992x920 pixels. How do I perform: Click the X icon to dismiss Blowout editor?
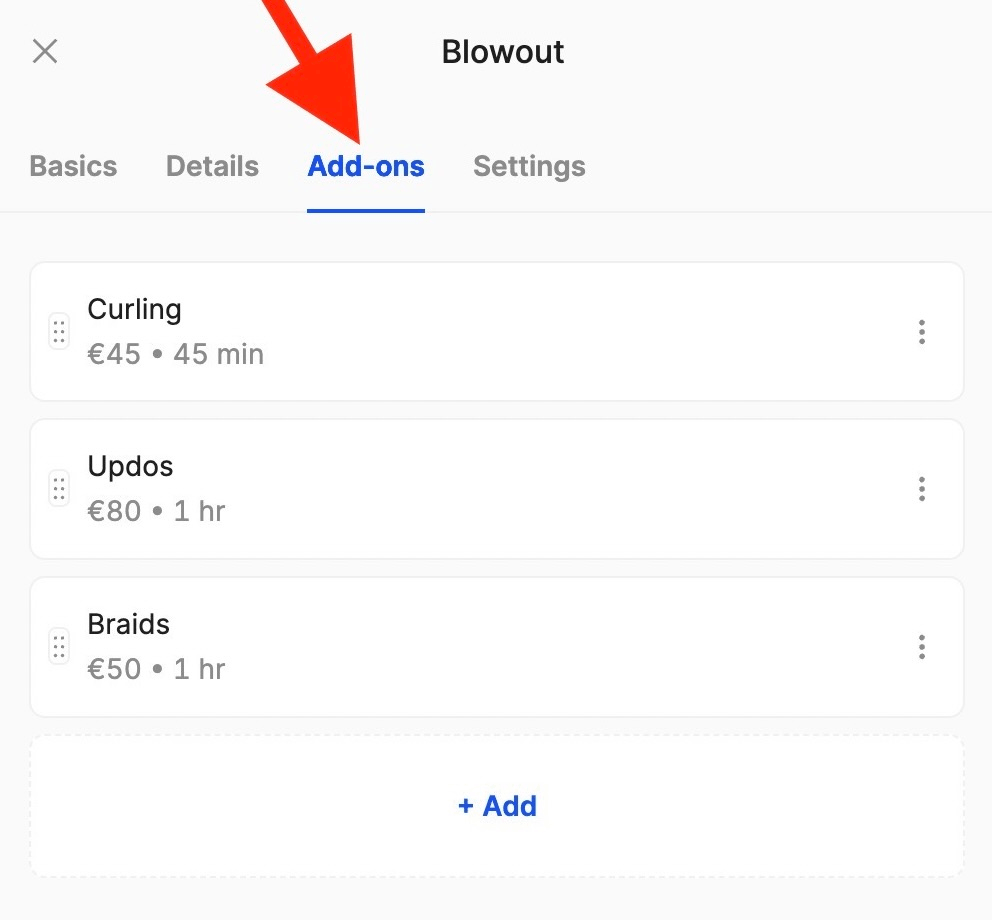[44, 51]
